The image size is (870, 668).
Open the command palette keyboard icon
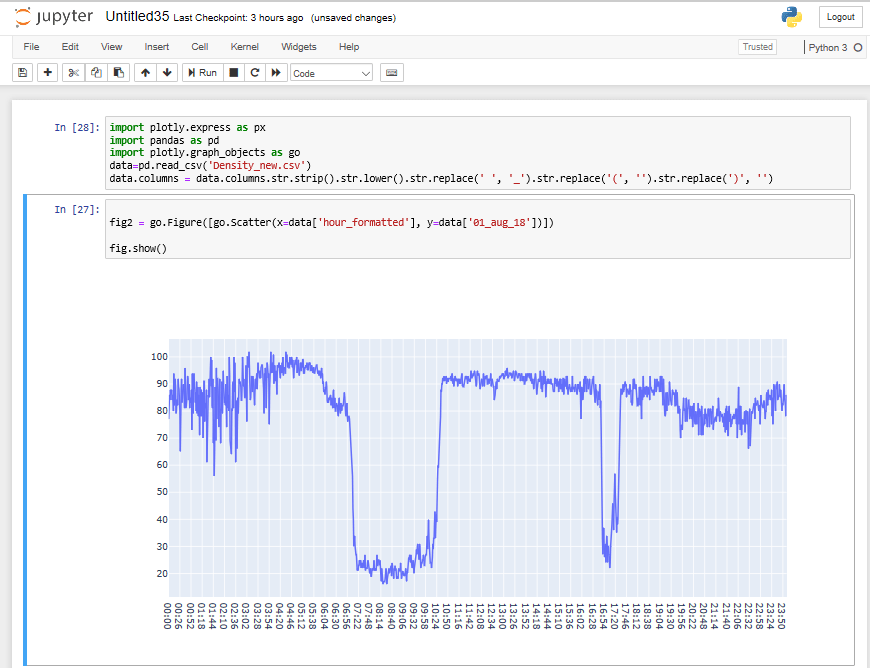point(392,73)
